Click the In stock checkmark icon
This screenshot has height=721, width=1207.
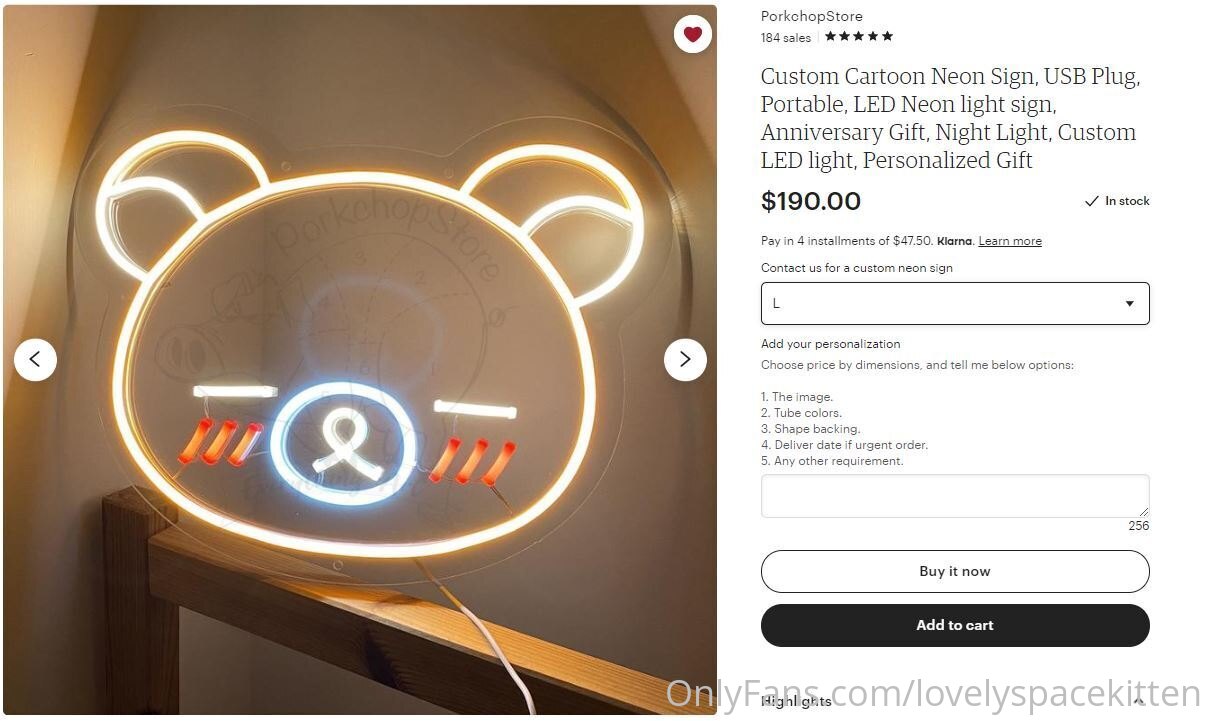1092,201
